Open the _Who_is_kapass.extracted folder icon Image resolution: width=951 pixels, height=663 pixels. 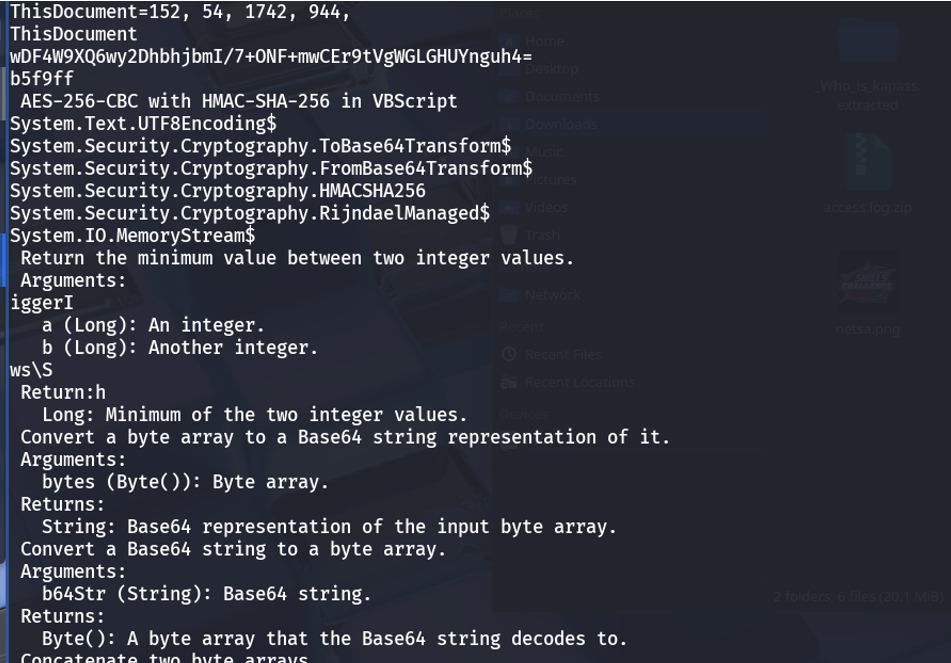pos(867,40)
